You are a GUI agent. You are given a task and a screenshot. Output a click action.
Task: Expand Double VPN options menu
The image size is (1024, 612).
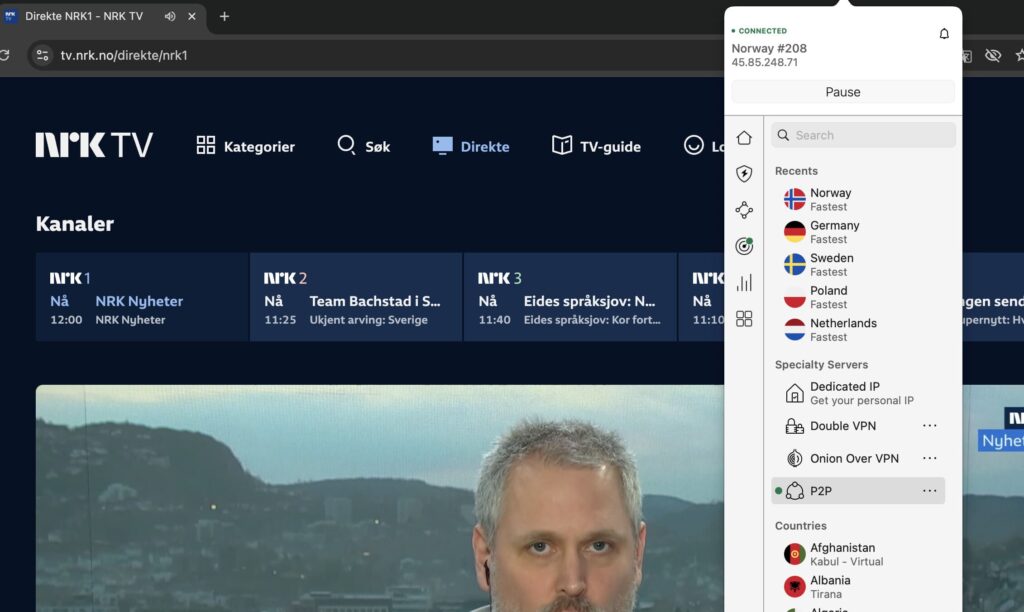[930, 426]
